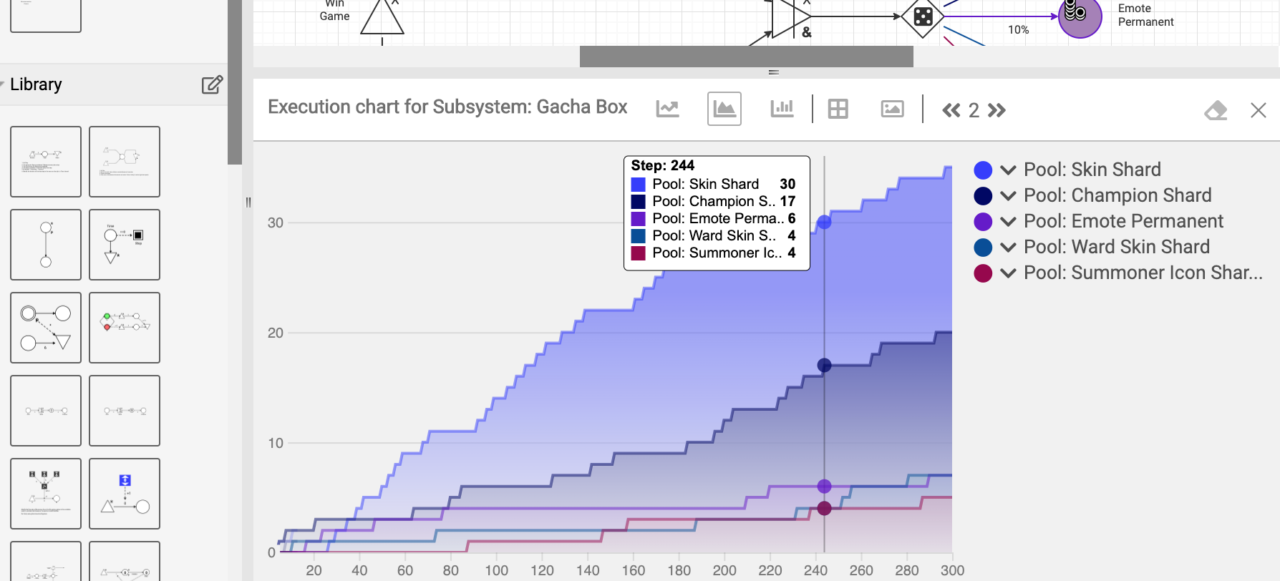This screenshot has height=581, width=1280.
Task: Select the first Library diagram thumbnail
Action: click(46, 161)
